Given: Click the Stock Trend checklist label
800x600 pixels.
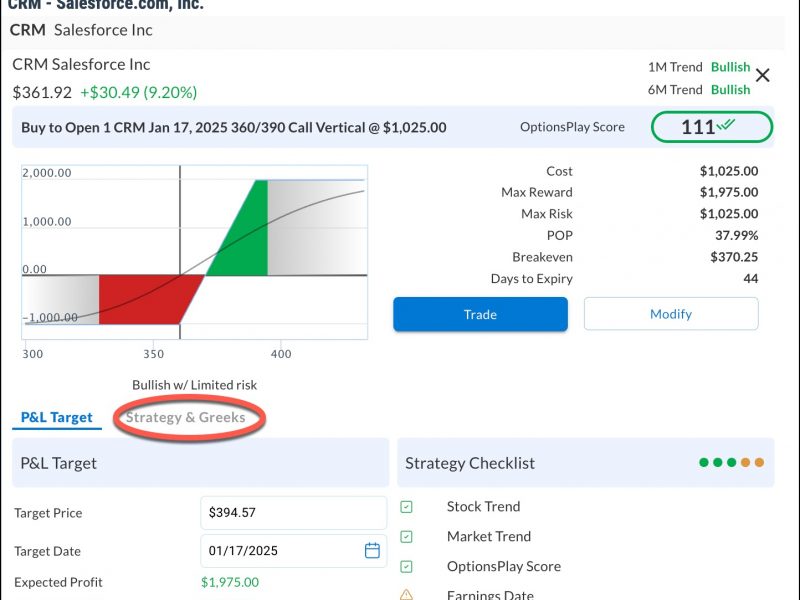Looking at the screenshot, I should (x=484, y=507).
